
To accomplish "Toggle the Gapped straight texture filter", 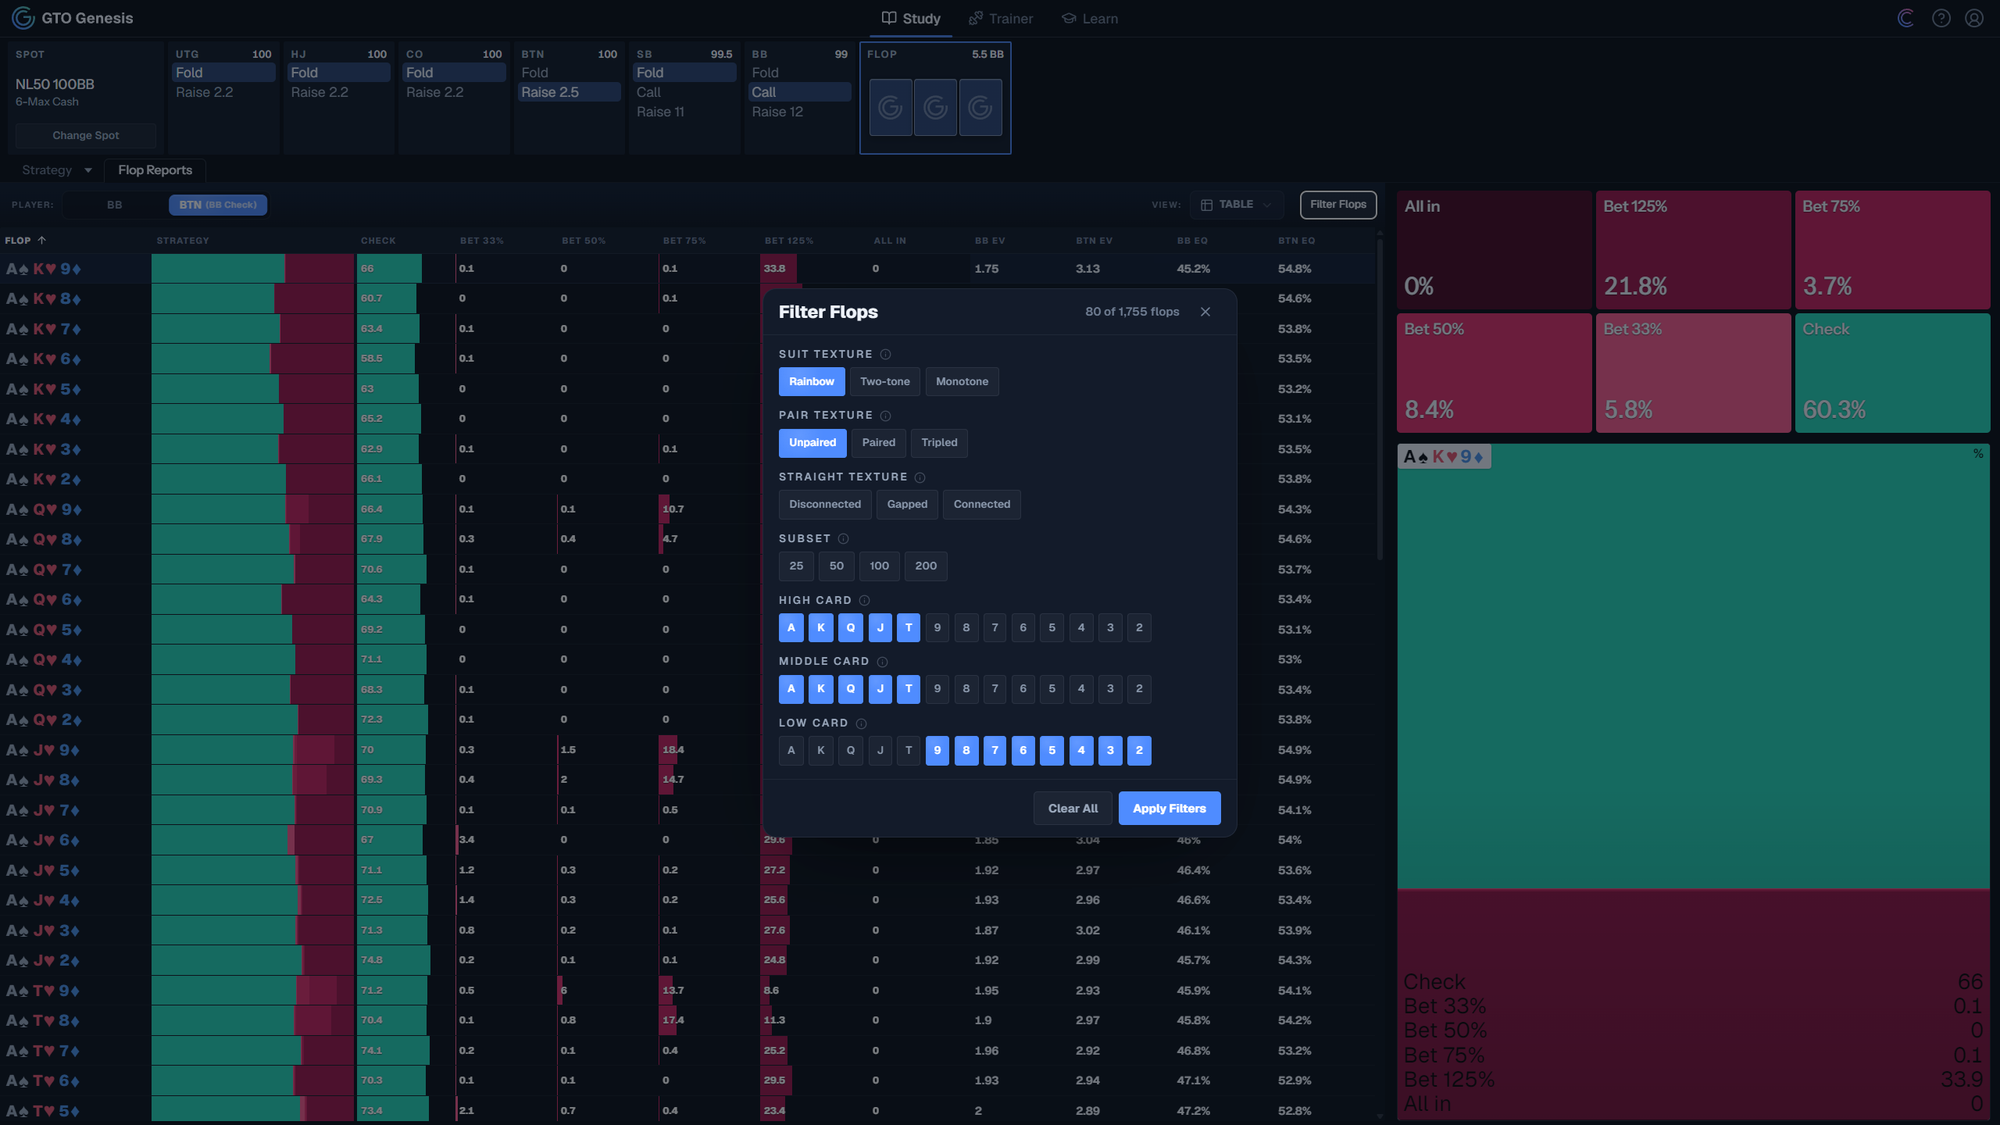I will coord(907,505).
